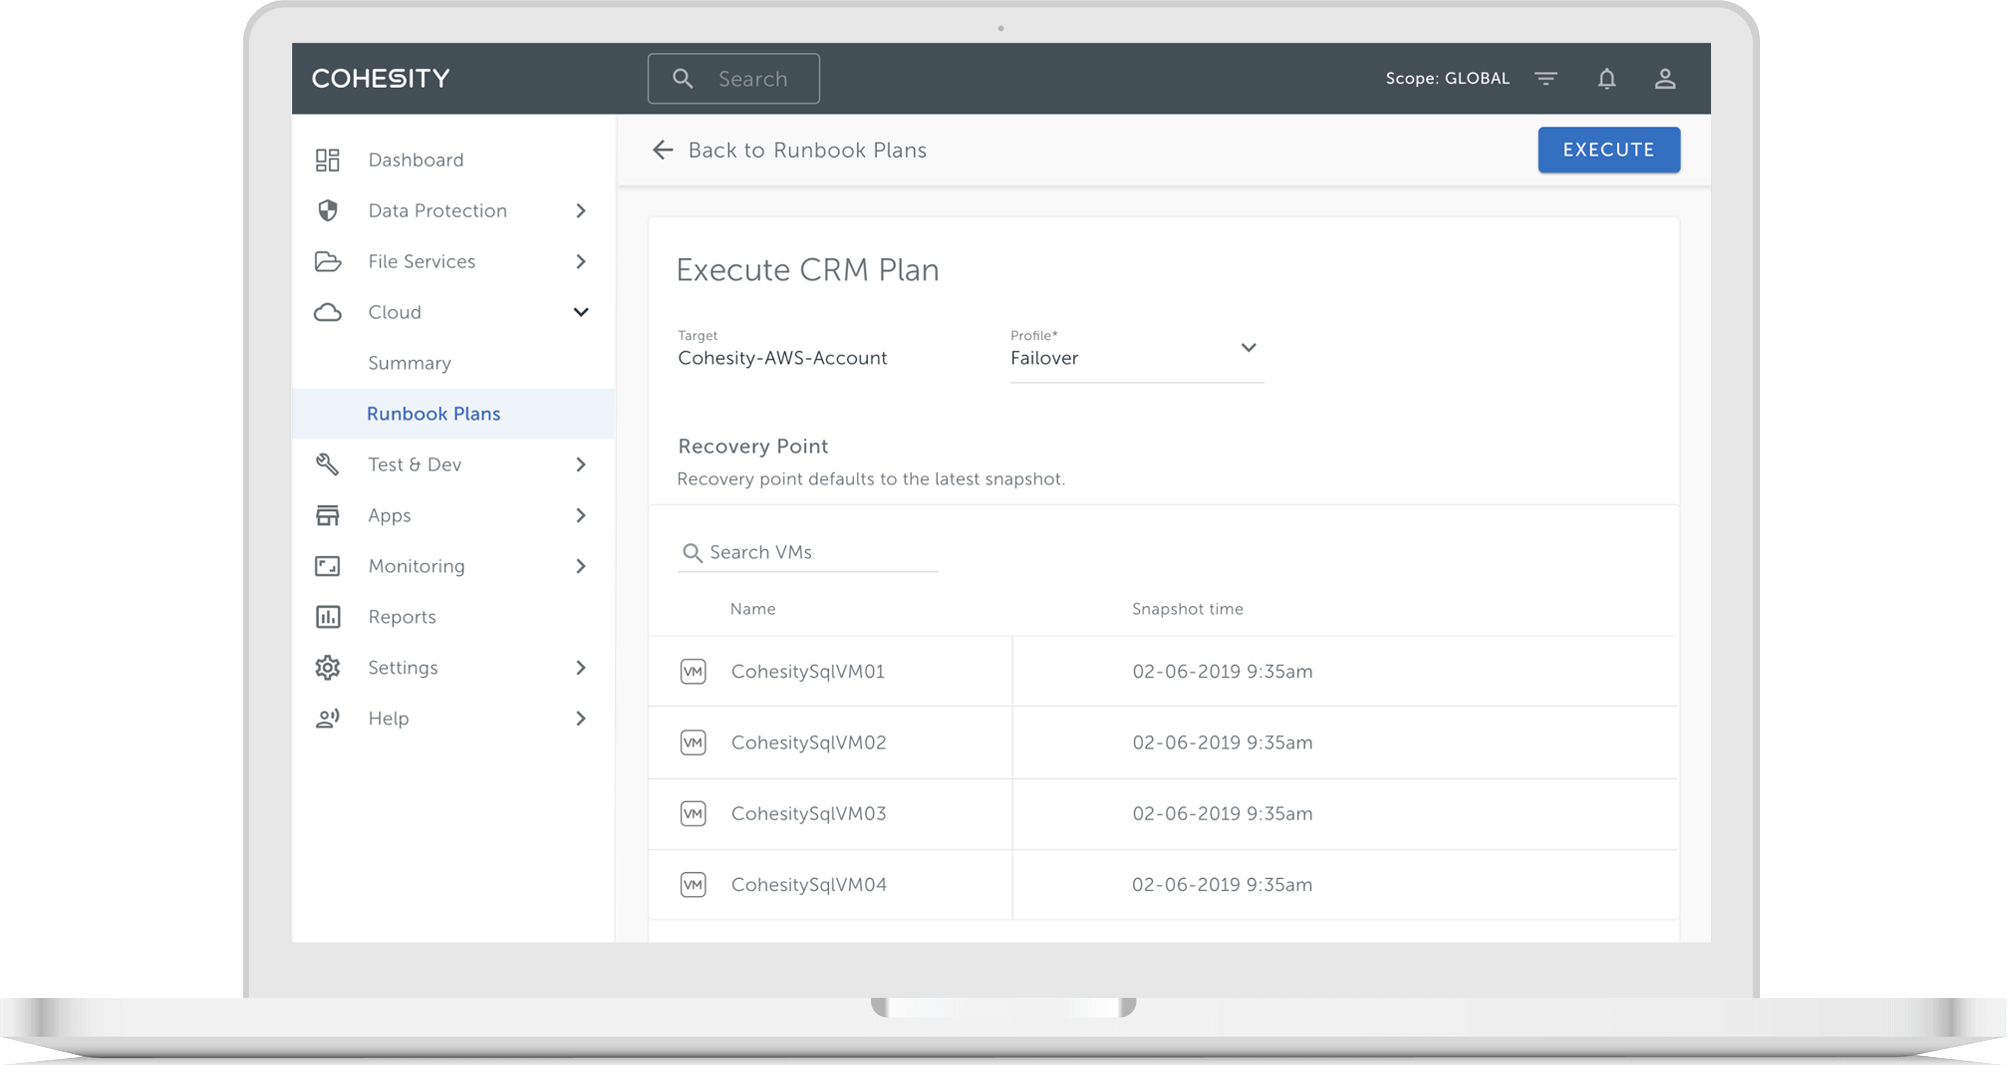Viewport: 2007px width, 1065px height.
Task: Expand Settings submenu chevron
Action: (581, 667)
